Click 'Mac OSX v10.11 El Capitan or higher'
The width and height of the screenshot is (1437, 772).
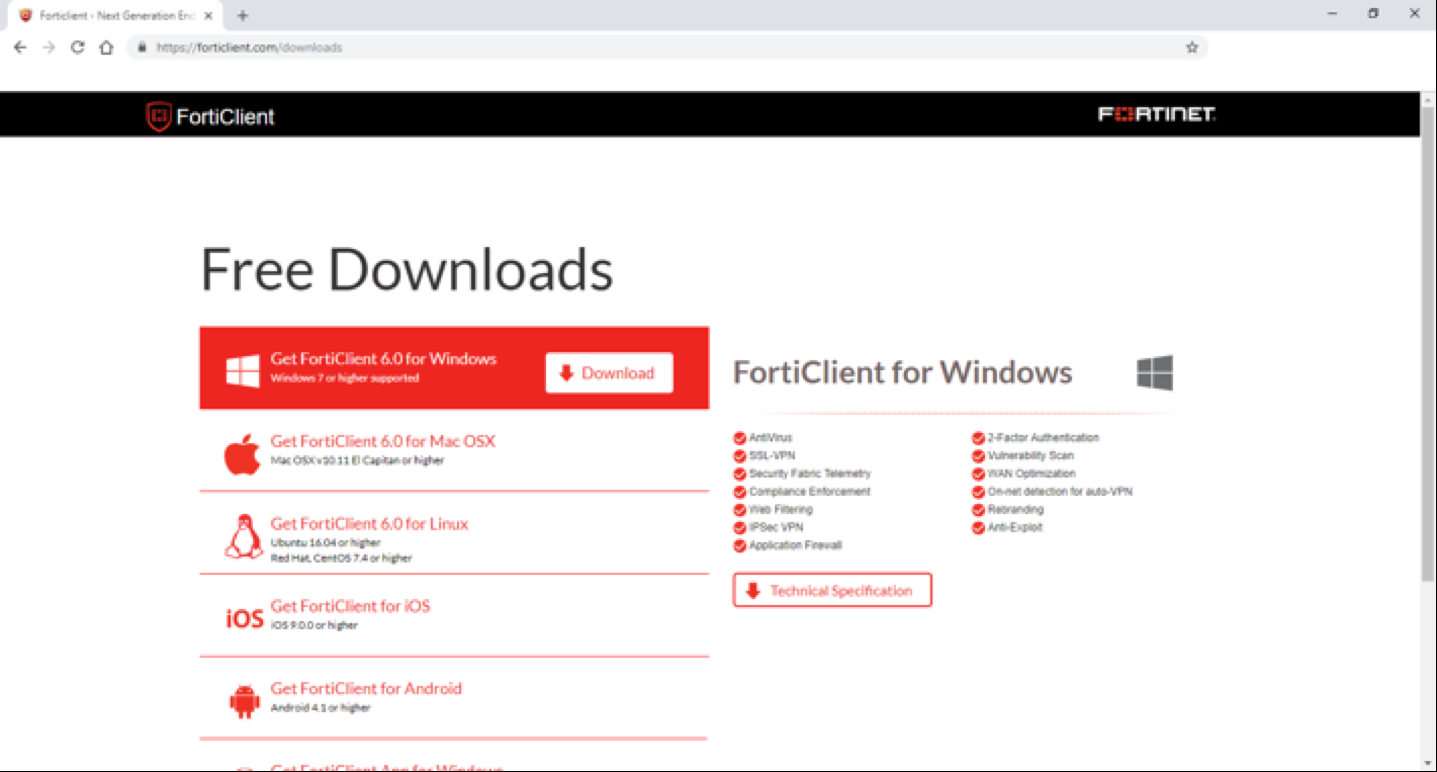[357, 461]
